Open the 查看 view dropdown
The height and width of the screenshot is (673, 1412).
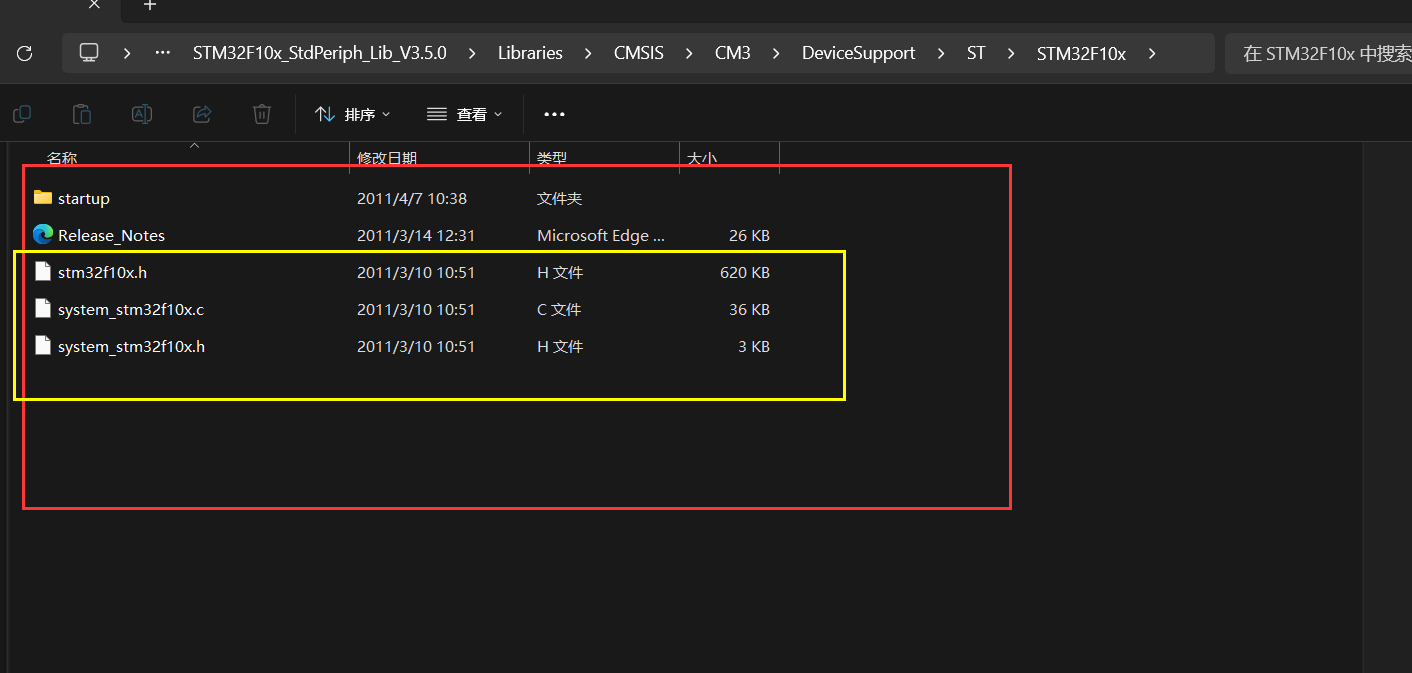[x=465, y=115]
